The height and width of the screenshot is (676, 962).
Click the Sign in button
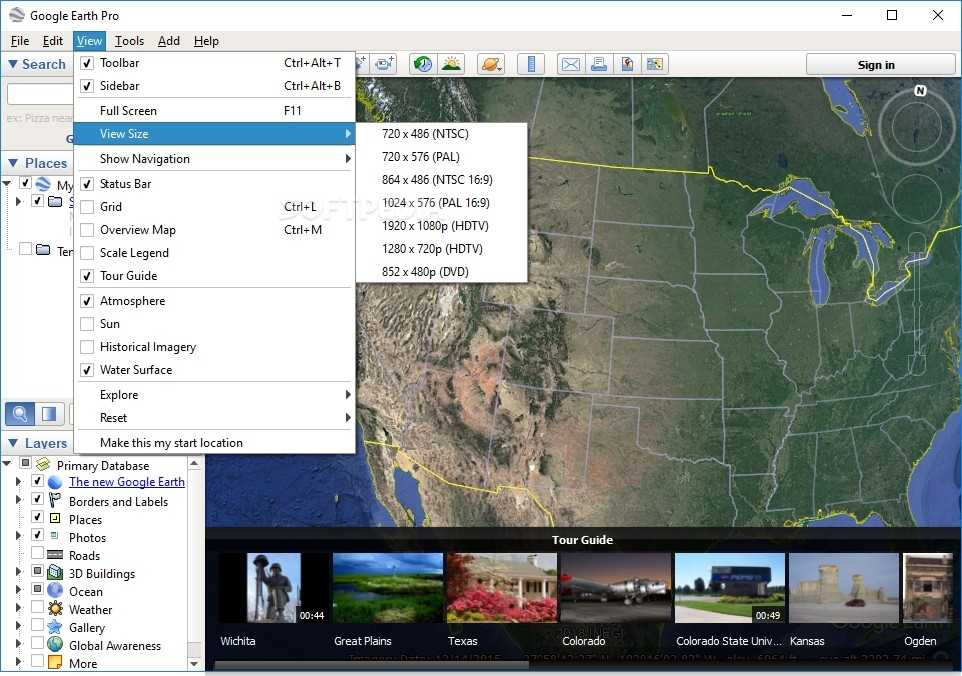click(880, 65)
